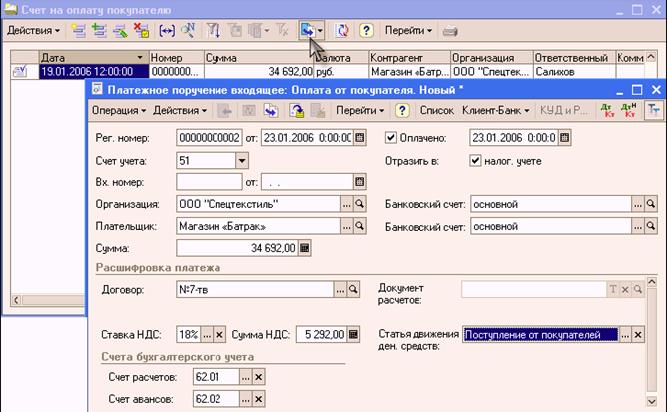Clear Ставка НДС with its X button
The image size is (667, 412).
click(x=219, y=335)
